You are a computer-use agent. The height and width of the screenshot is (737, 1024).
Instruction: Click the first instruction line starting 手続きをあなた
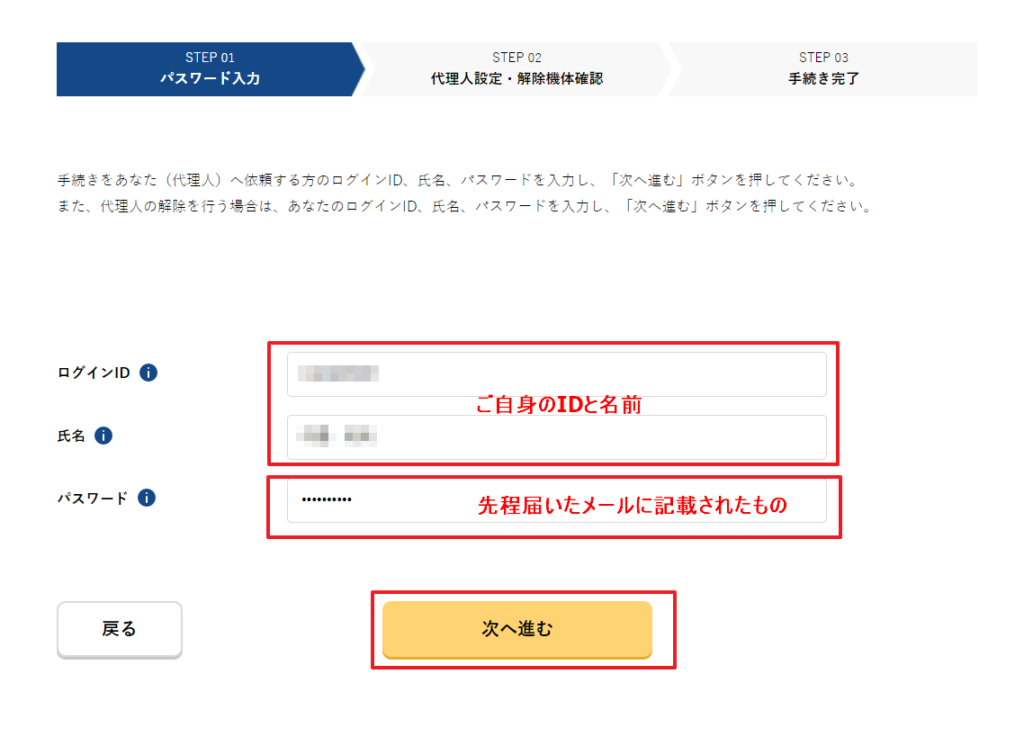coord(459,182)
